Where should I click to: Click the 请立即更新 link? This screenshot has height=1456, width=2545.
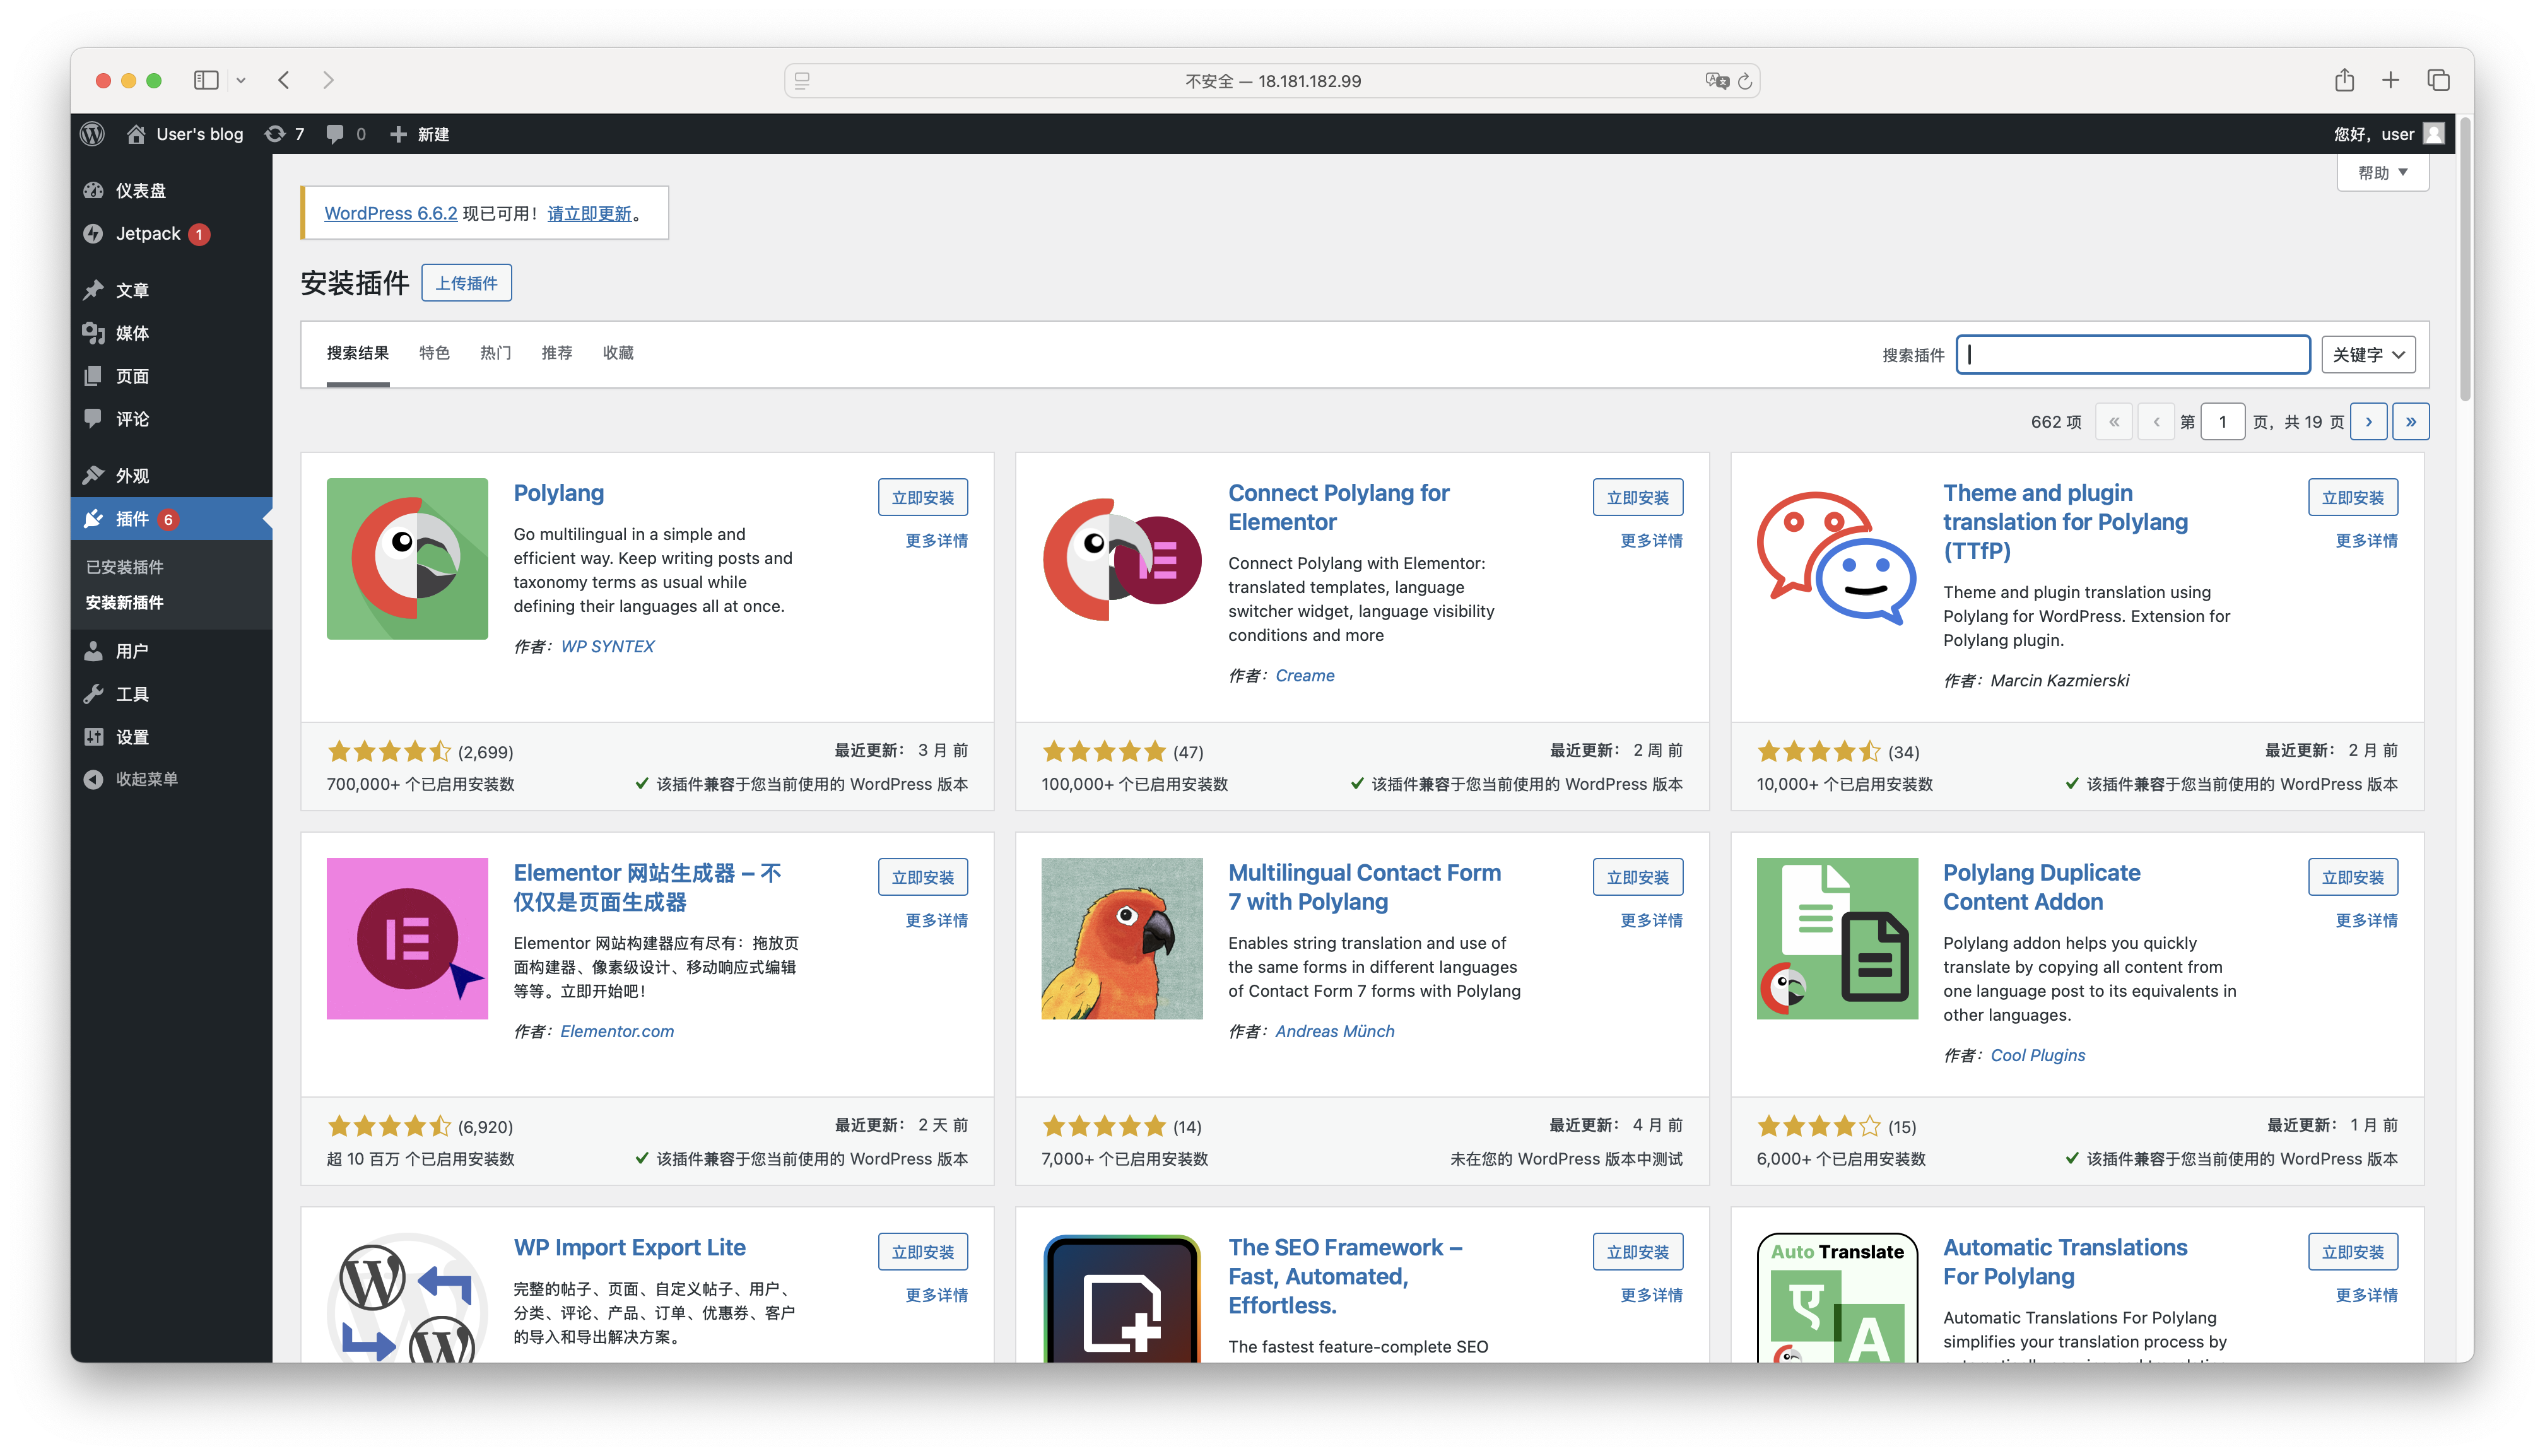pos(589,213)
